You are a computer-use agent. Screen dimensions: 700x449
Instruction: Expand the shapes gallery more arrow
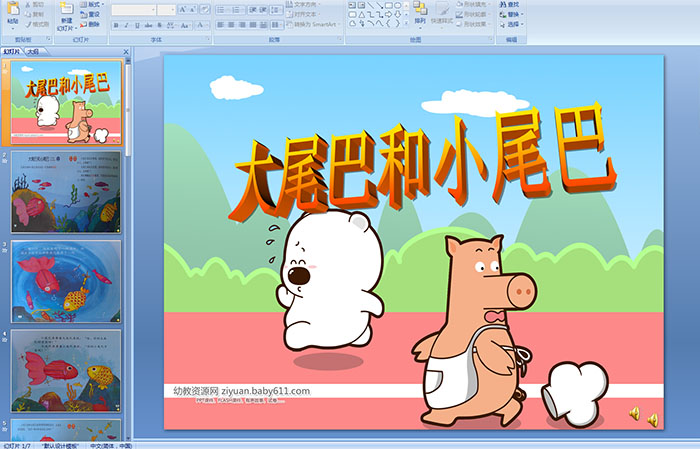(406, 23)
